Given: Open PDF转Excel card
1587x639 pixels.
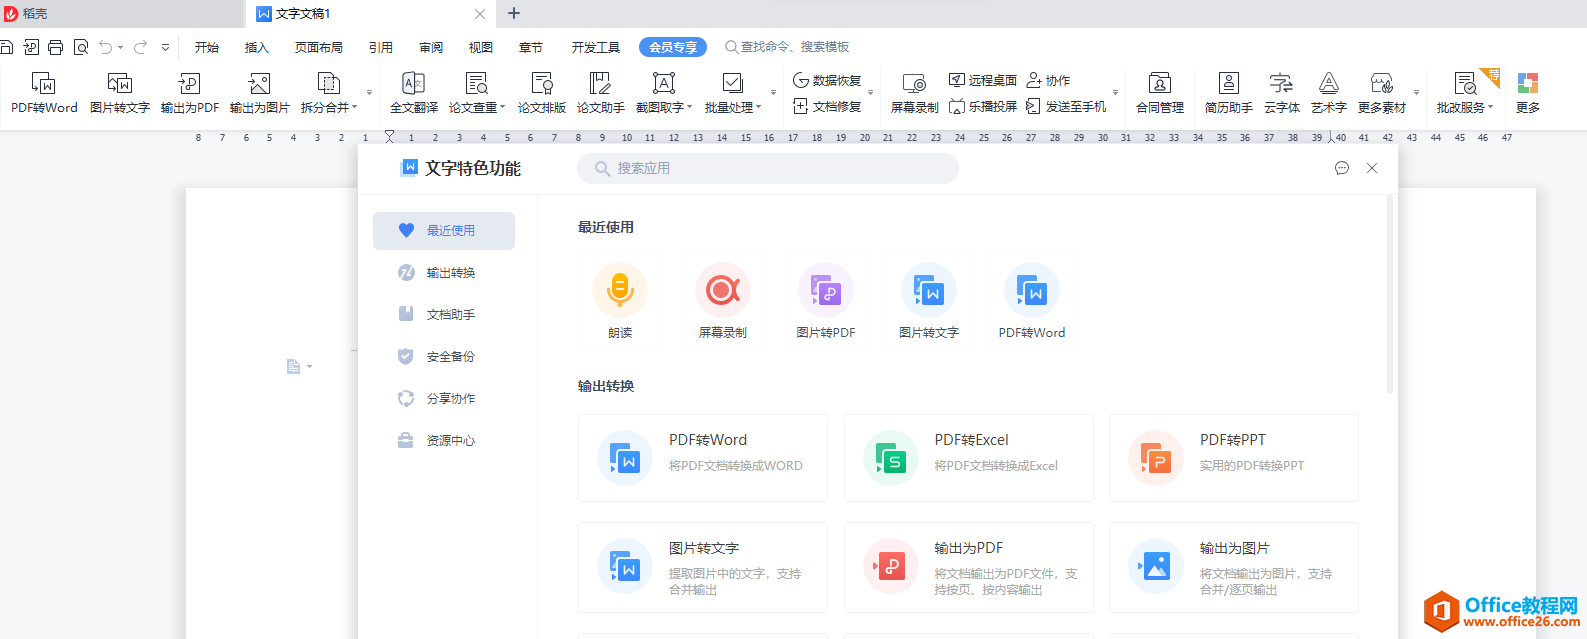Looking at the screenshot, I should [969, 458].
